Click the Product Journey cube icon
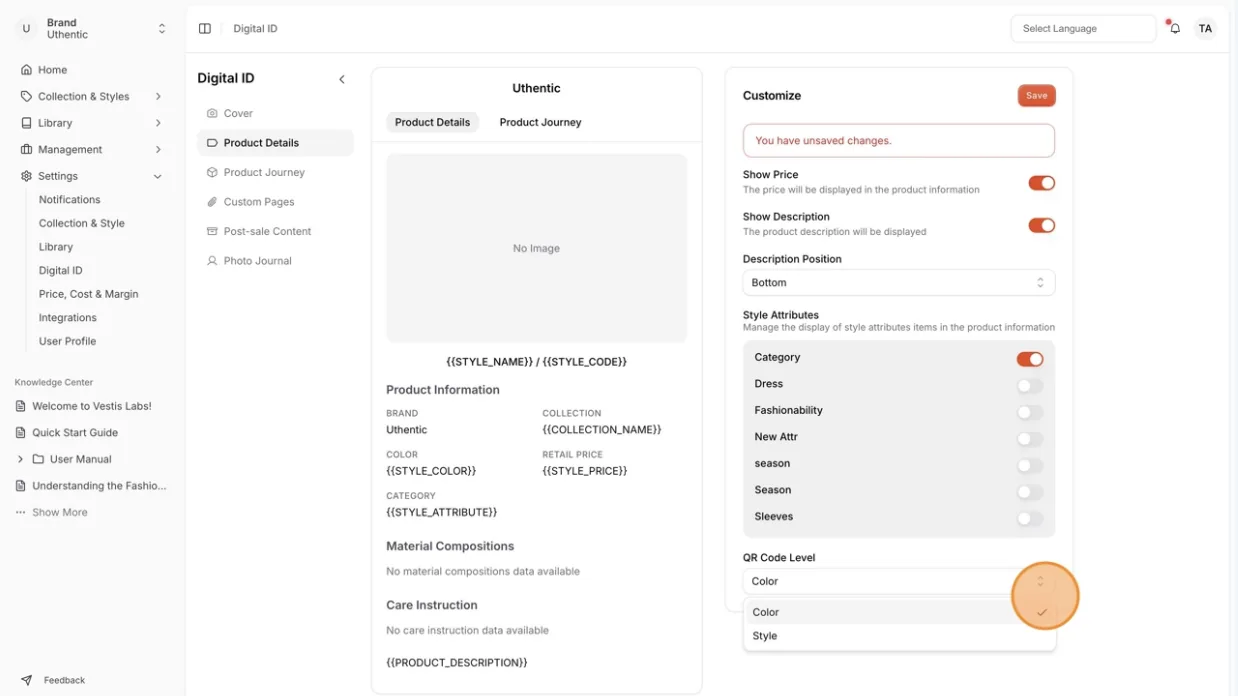This screenshot has height=696, width=1238. [212, 173]
